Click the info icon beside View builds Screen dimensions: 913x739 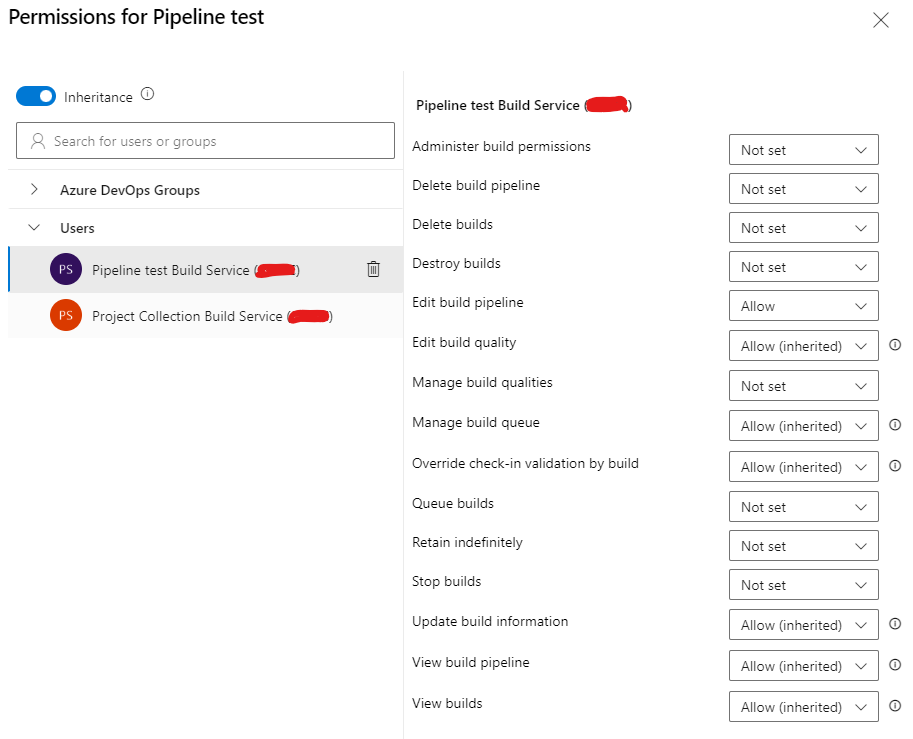[893, 707]
